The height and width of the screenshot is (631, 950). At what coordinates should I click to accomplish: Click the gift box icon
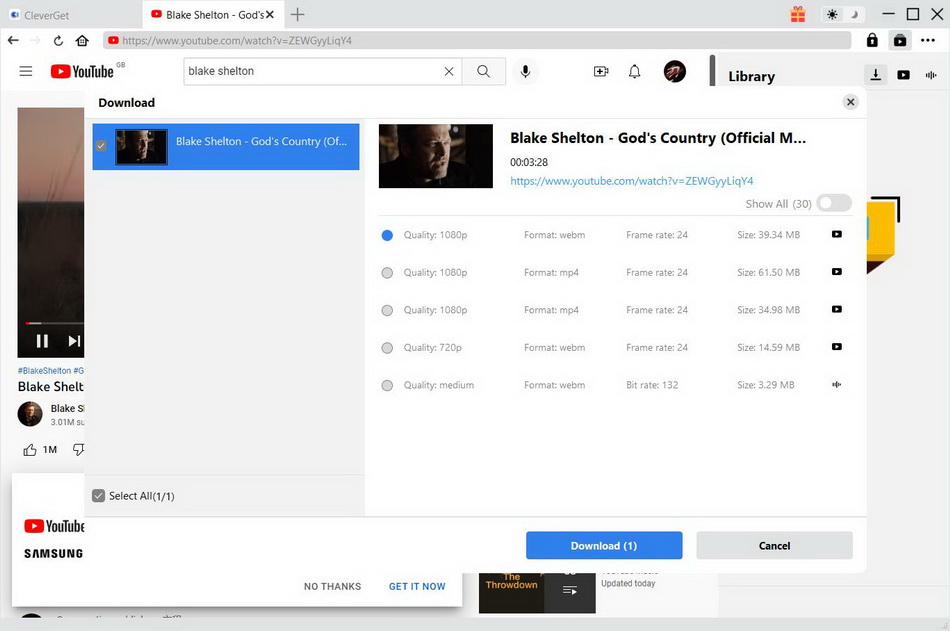(x=797, y=14)
